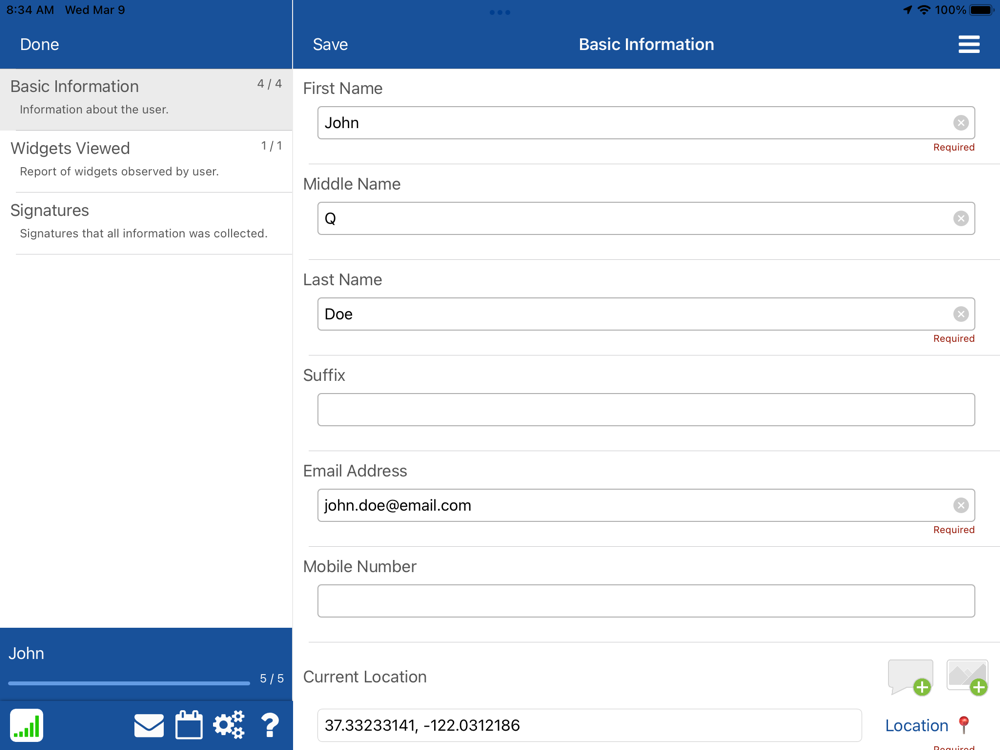Screen dimensions: 1000x750
Task: Select the Widgets Viewed section
Action: point(146,161)
